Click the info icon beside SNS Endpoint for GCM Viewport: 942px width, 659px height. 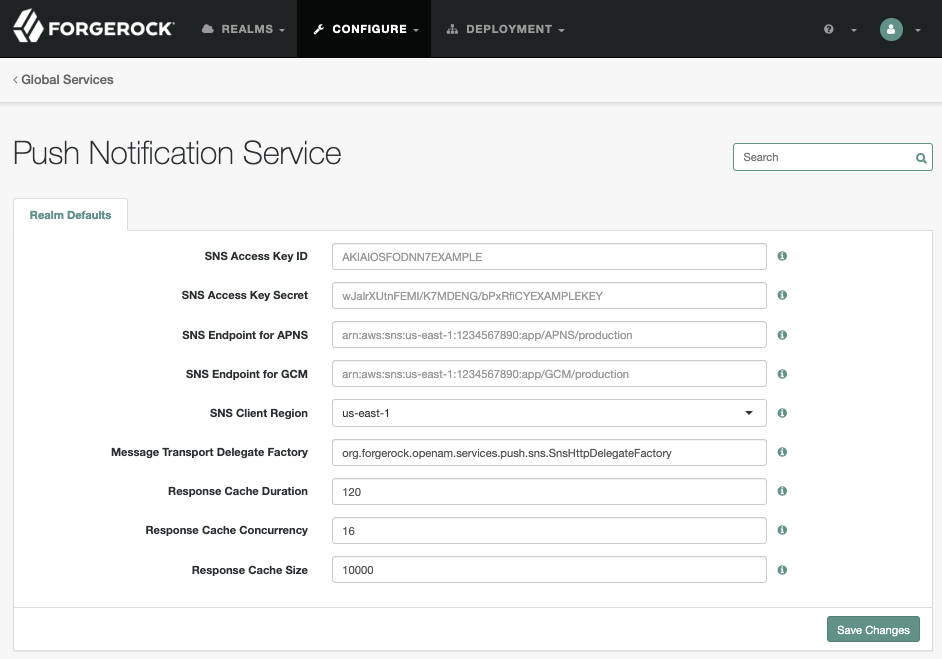point(781,374)
